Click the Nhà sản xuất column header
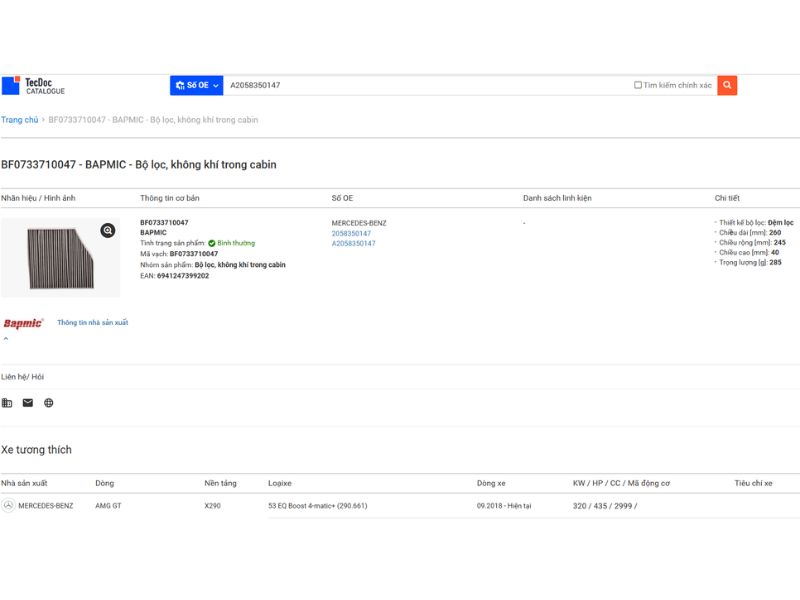 24,483
